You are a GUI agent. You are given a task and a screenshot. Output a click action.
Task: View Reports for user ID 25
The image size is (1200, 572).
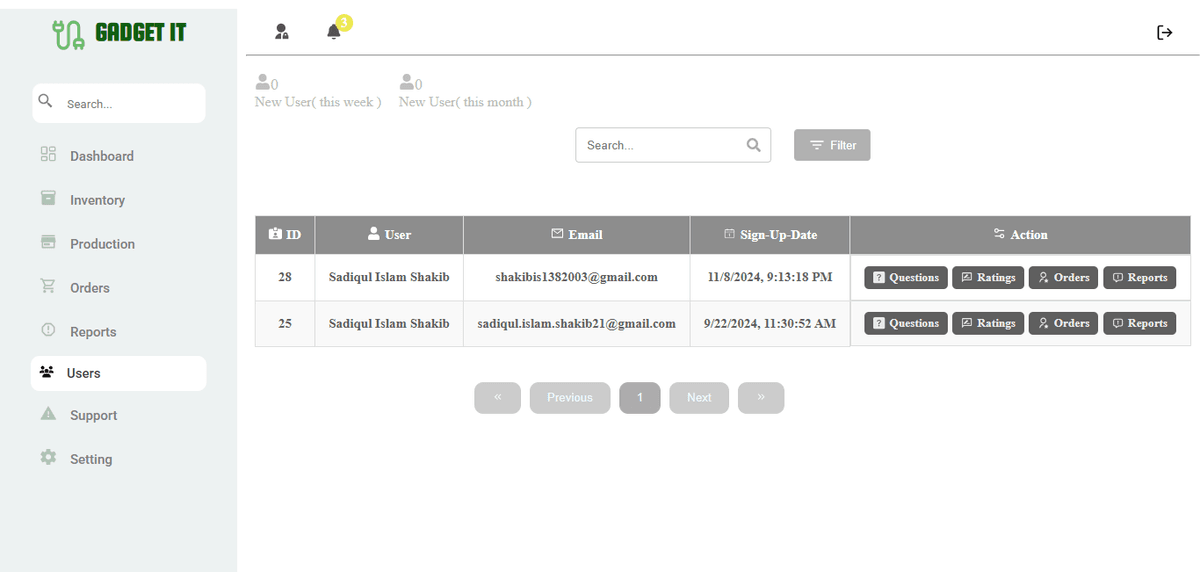[1139, 323]
